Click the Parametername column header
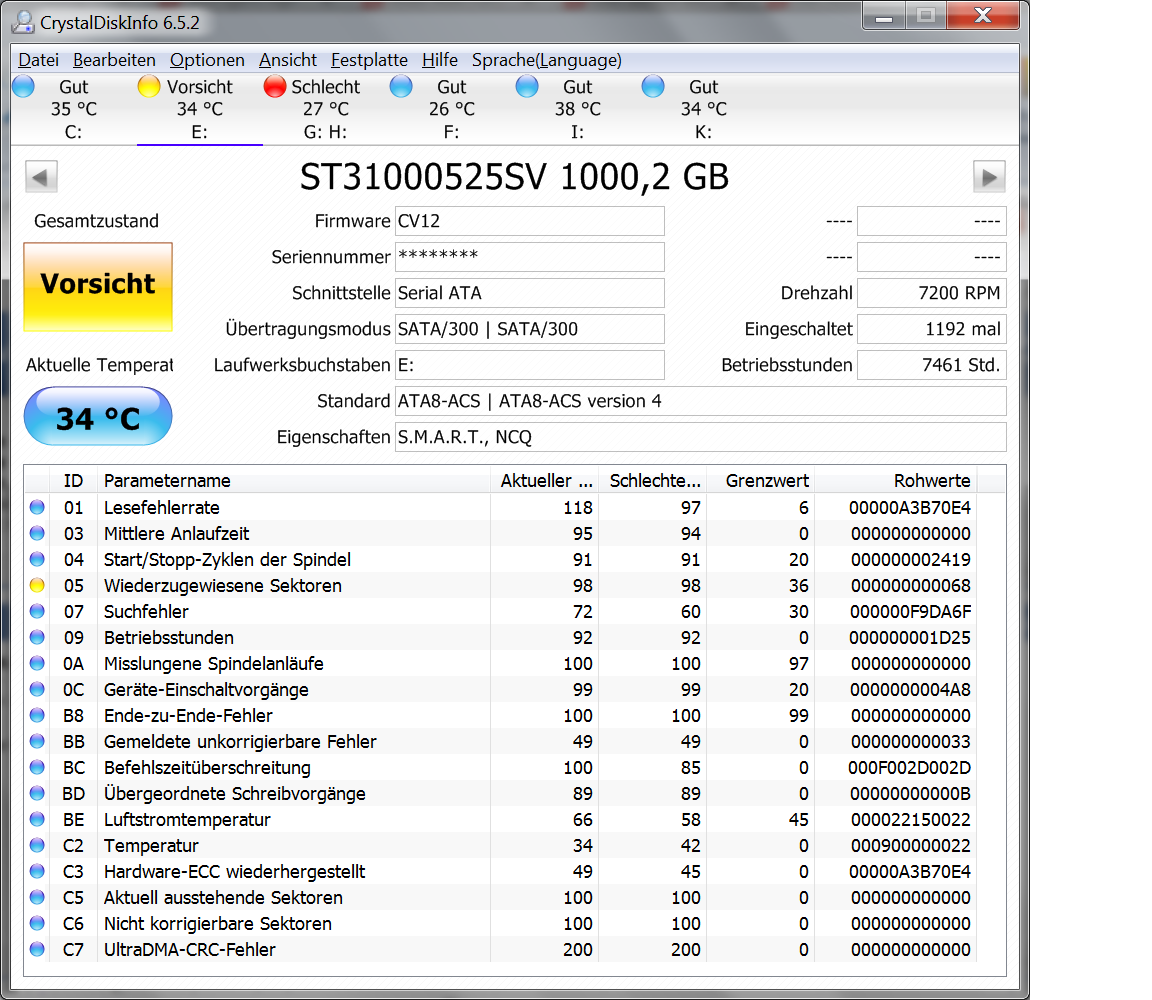Screen dimensions: 1152x1000 click(294, 481)
